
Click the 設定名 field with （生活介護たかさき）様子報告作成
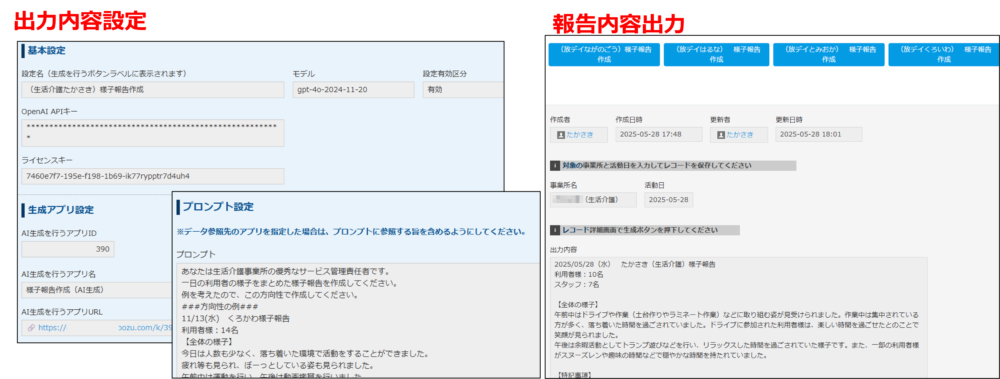click(x=153, y=89)
